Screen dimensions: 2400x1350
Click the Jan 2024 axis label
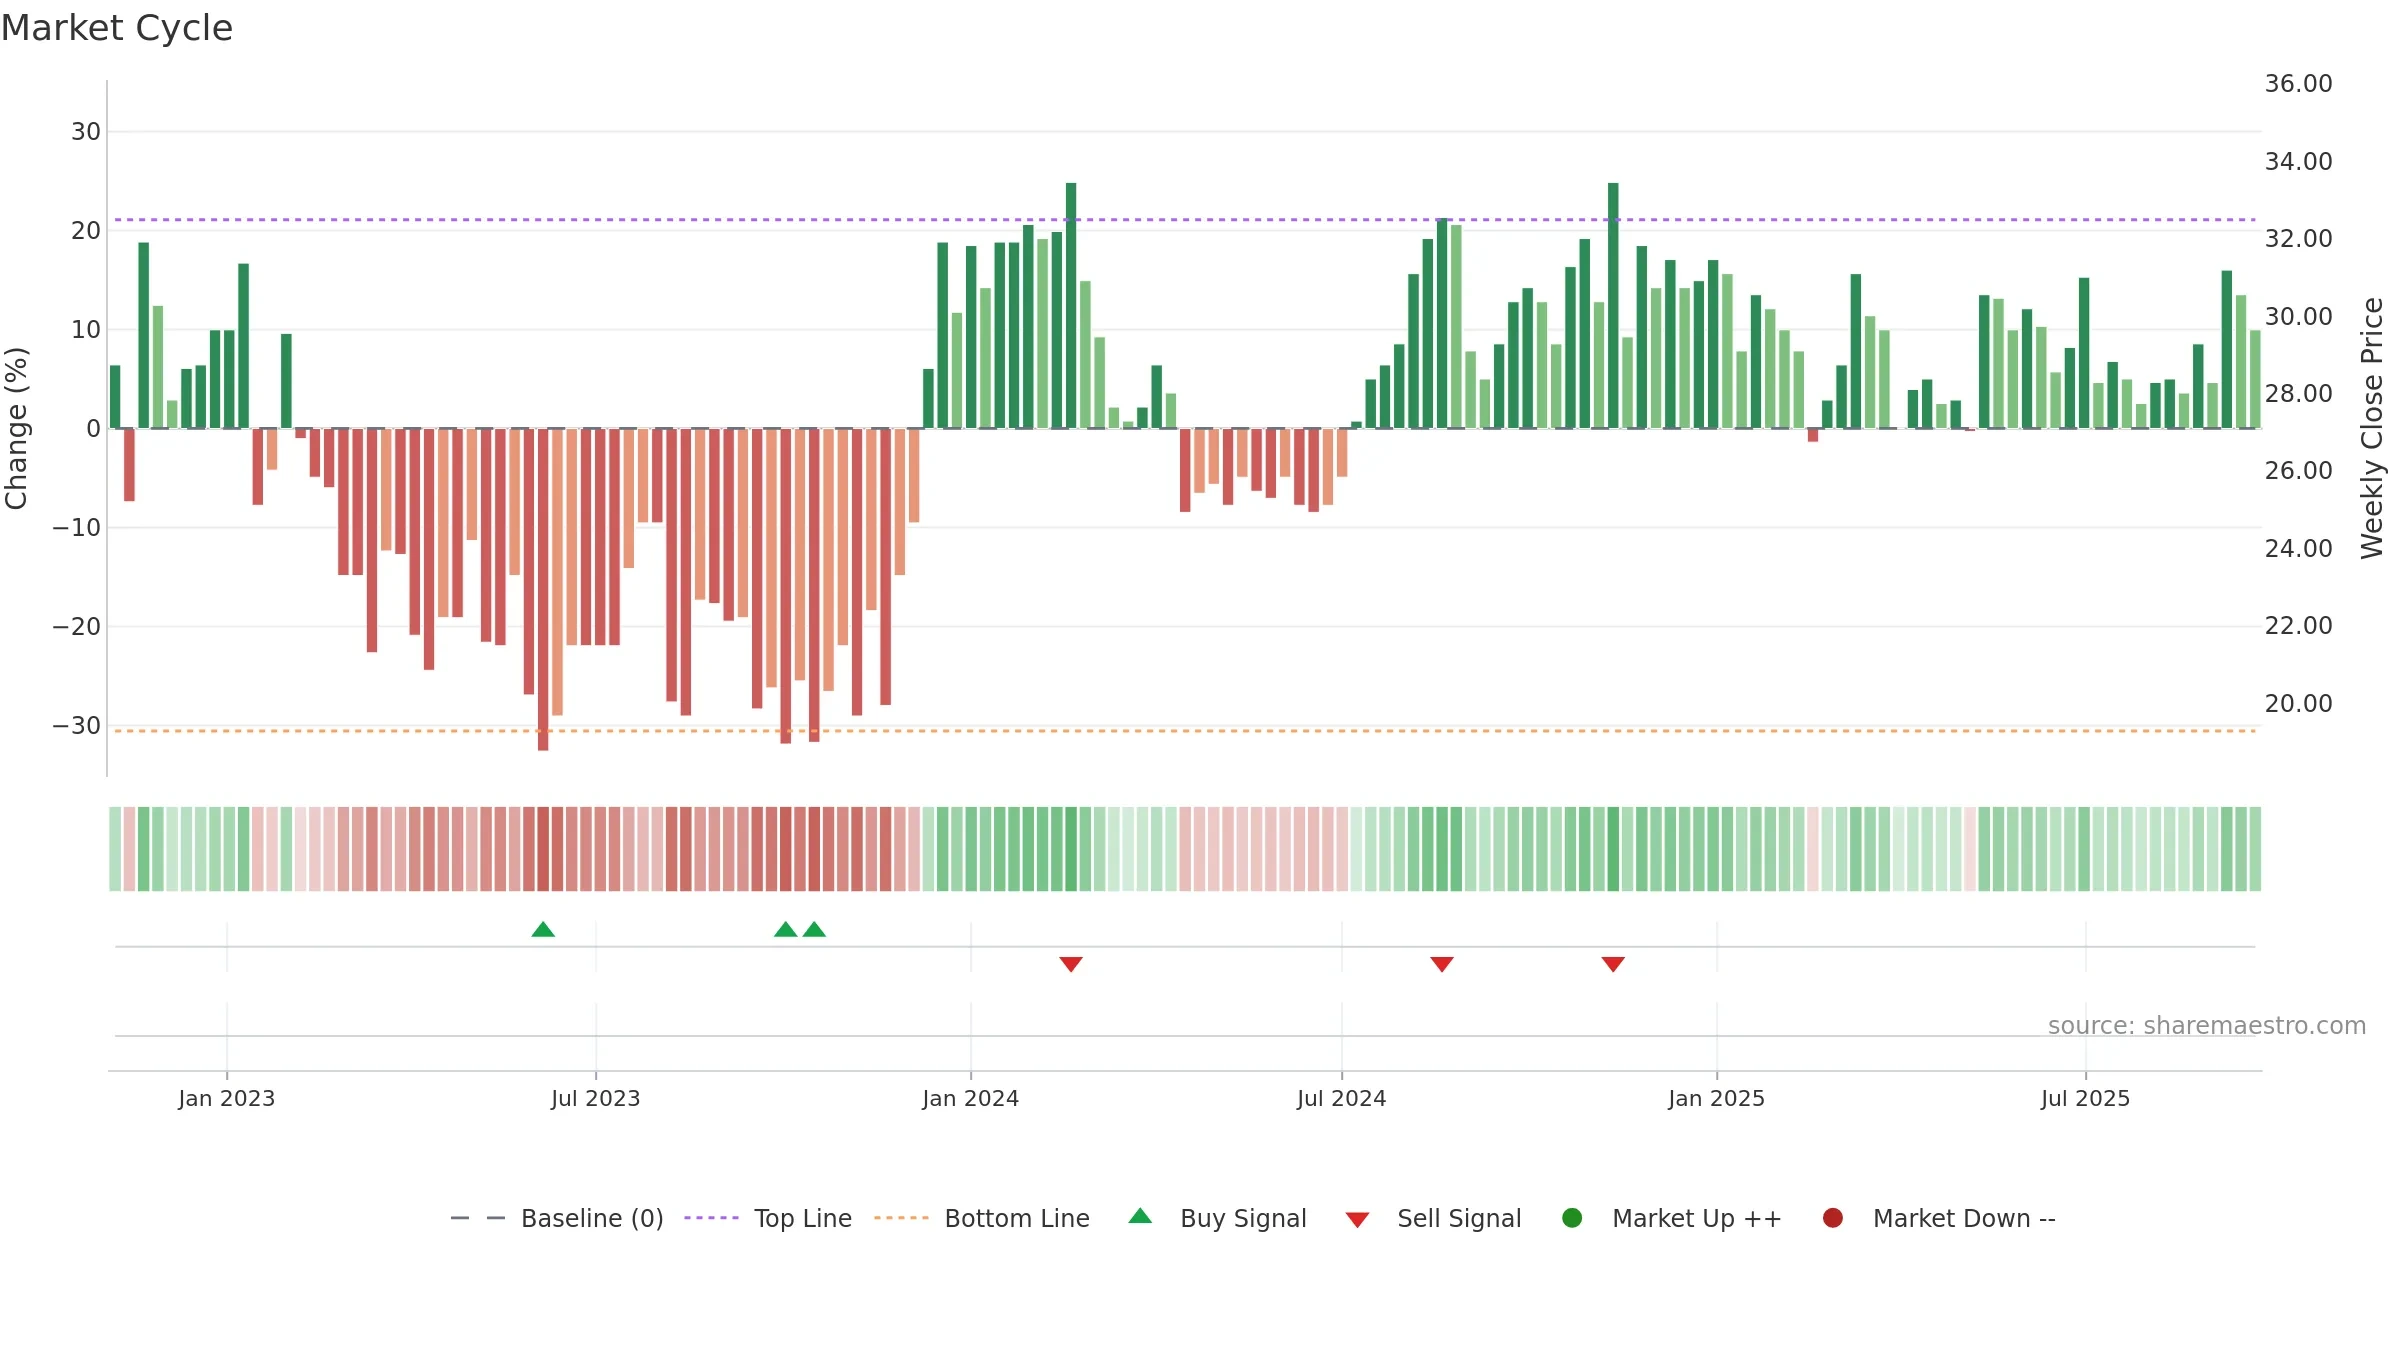pyautogui.click(x=971, y=1098)
